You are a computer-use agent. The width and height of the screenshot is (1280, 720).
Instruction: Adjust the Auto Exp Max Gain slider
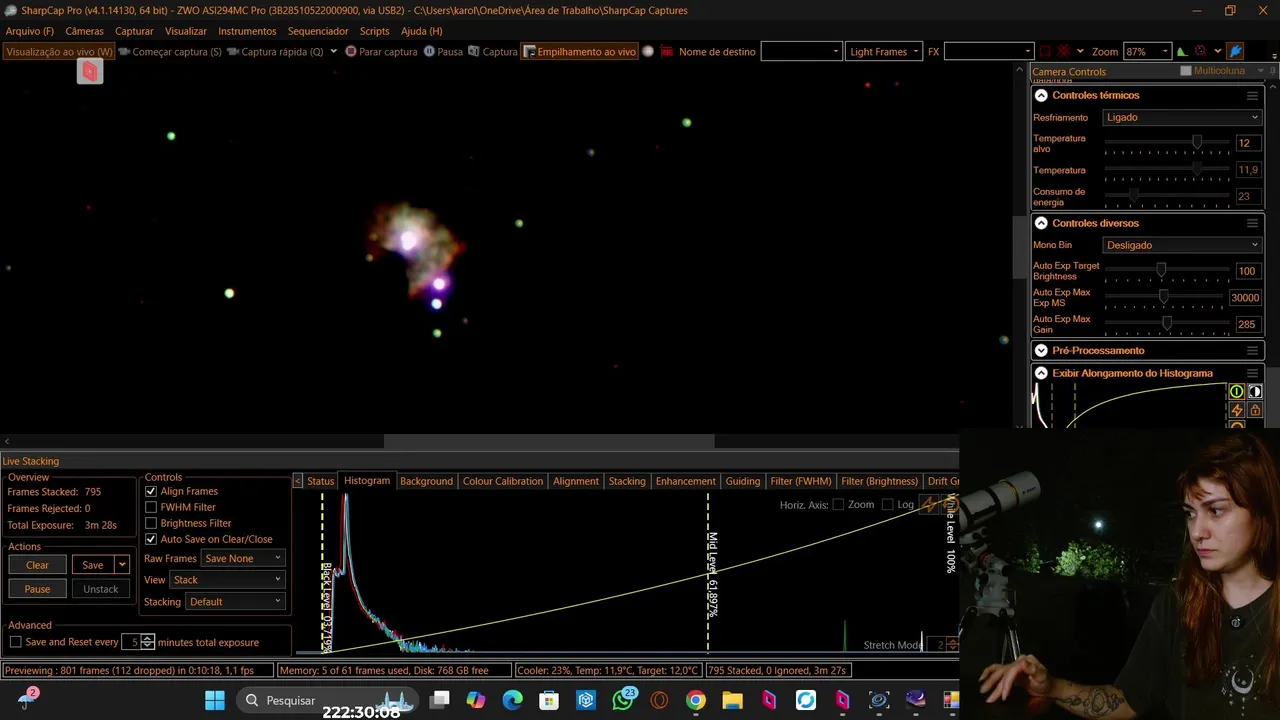1168,324
